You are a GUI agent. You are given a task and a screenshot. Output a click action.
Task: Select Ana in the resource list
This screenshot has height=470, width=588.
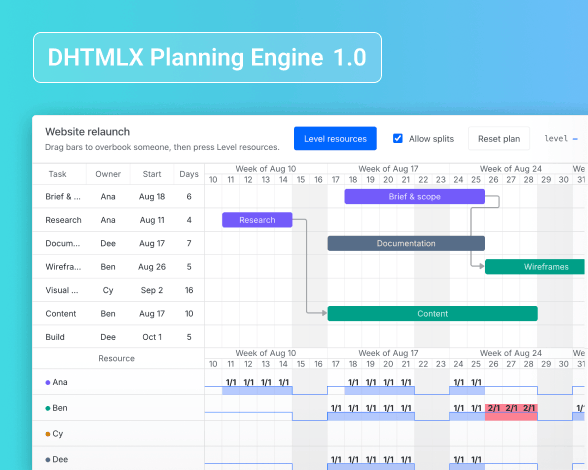[x=60, y=382]
